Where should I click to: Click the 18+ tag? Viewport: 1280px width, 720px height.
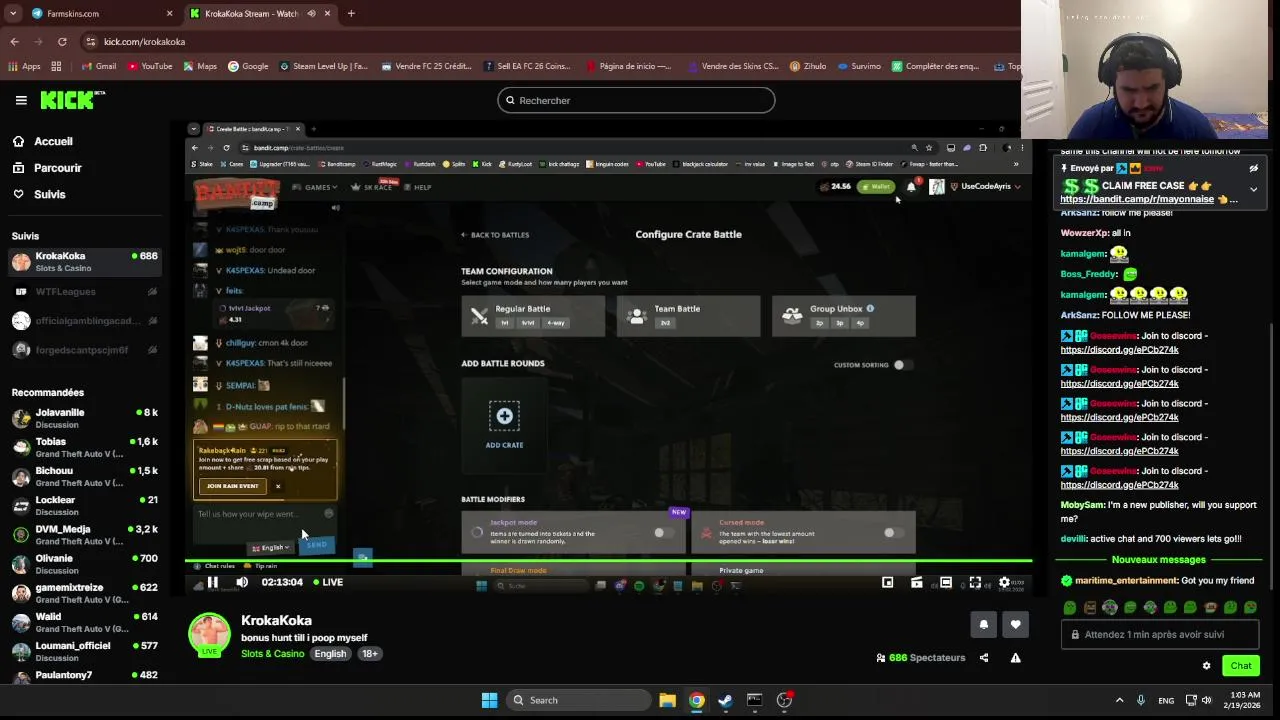370,654
